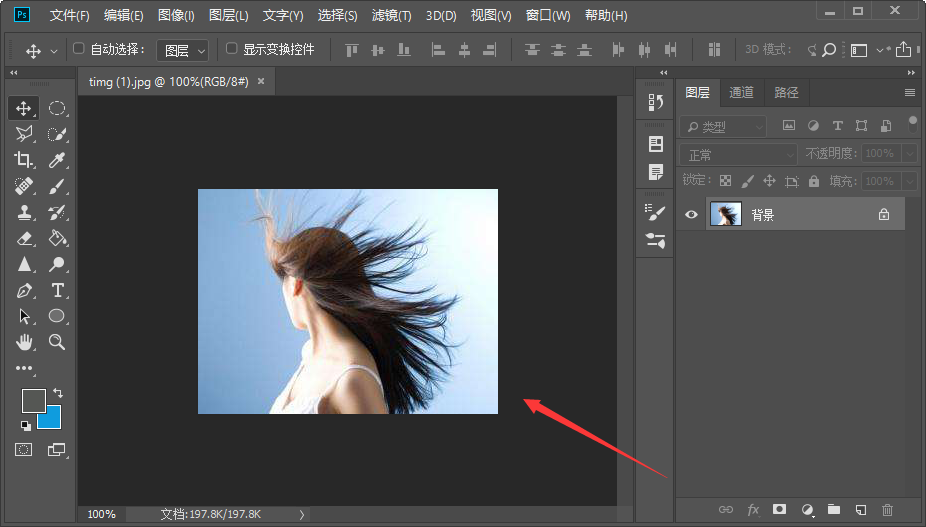Change screen mode
This screenshot has width=926, height=527.
(x=56, y=450)
